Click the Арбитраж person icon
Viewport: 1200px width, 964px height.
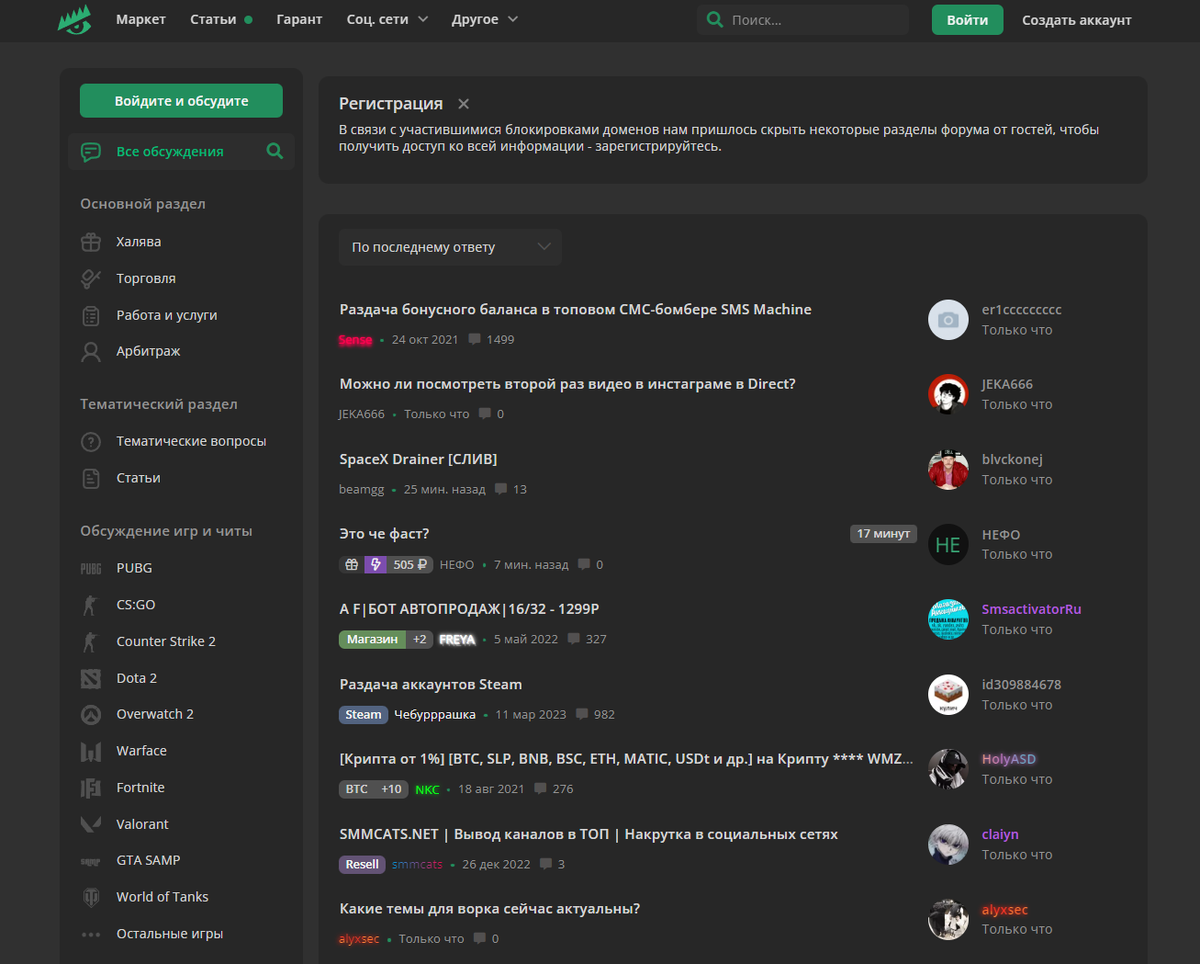coord(91,352)
